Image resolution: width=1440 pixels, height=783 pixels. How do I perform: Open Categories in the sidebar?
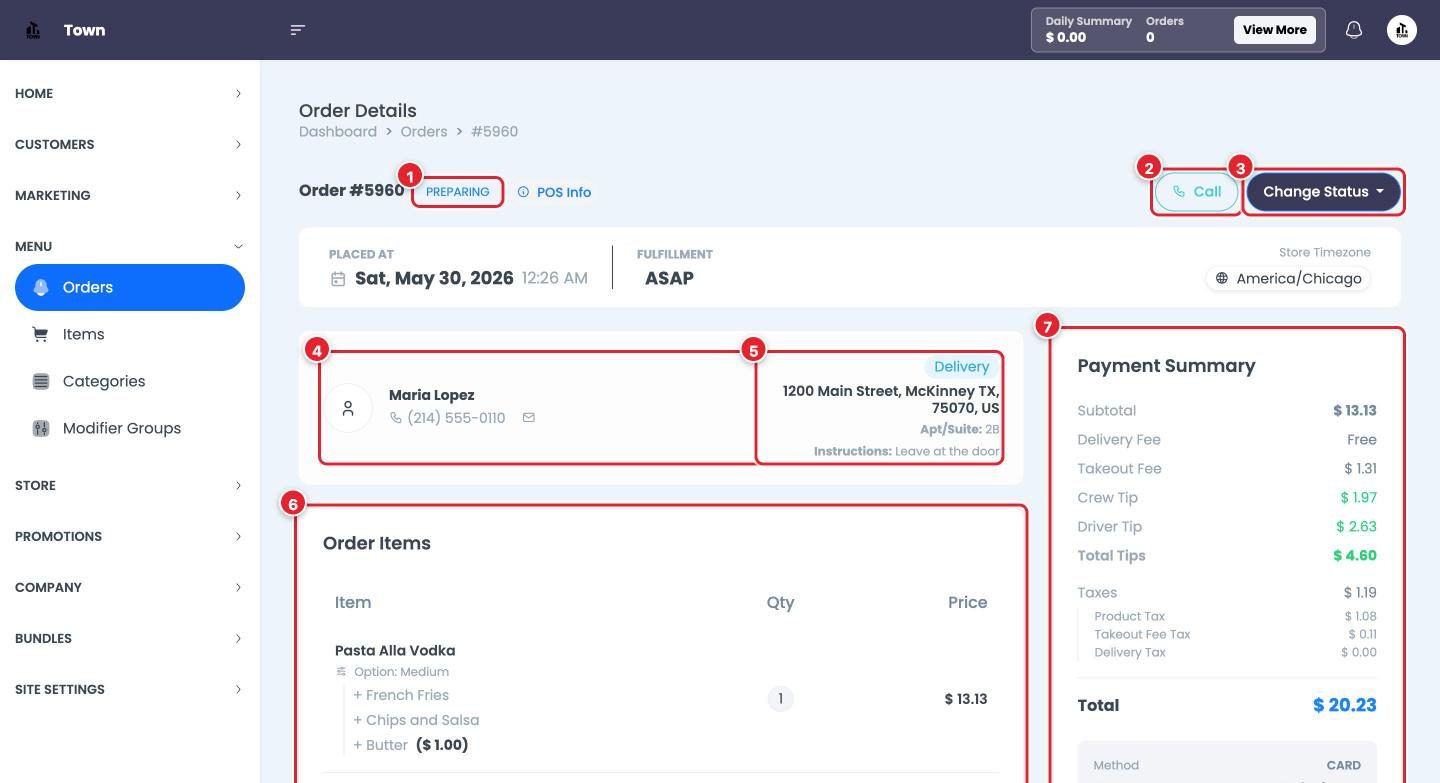click(130, 381)
